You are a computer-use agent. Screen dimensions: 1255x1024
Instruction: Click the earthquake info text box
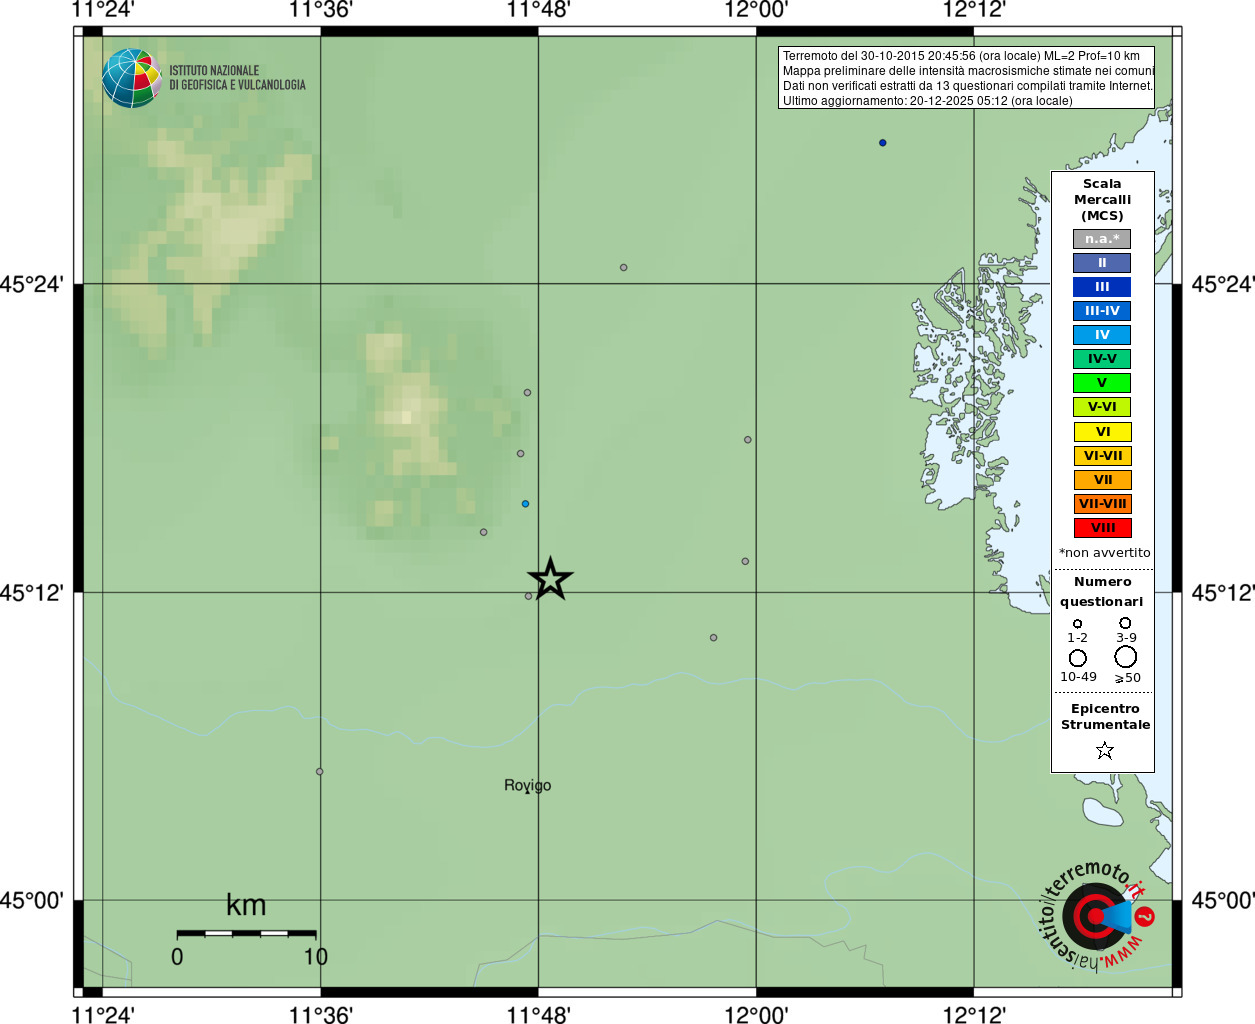click(966, 78)
